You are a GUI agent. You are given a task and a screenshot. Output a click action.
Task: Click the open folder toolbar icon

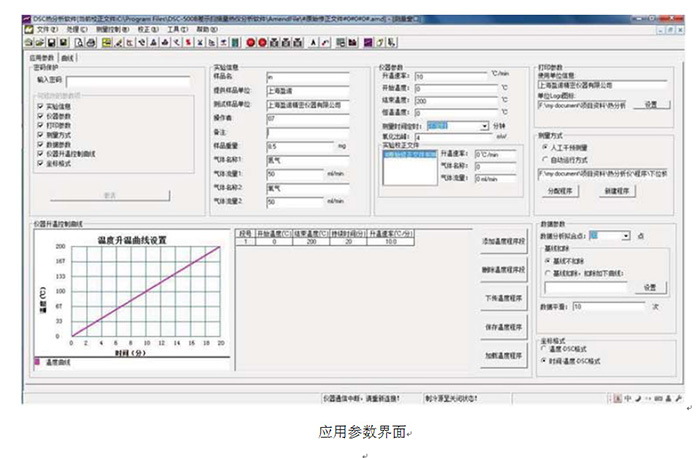point(40,42)
